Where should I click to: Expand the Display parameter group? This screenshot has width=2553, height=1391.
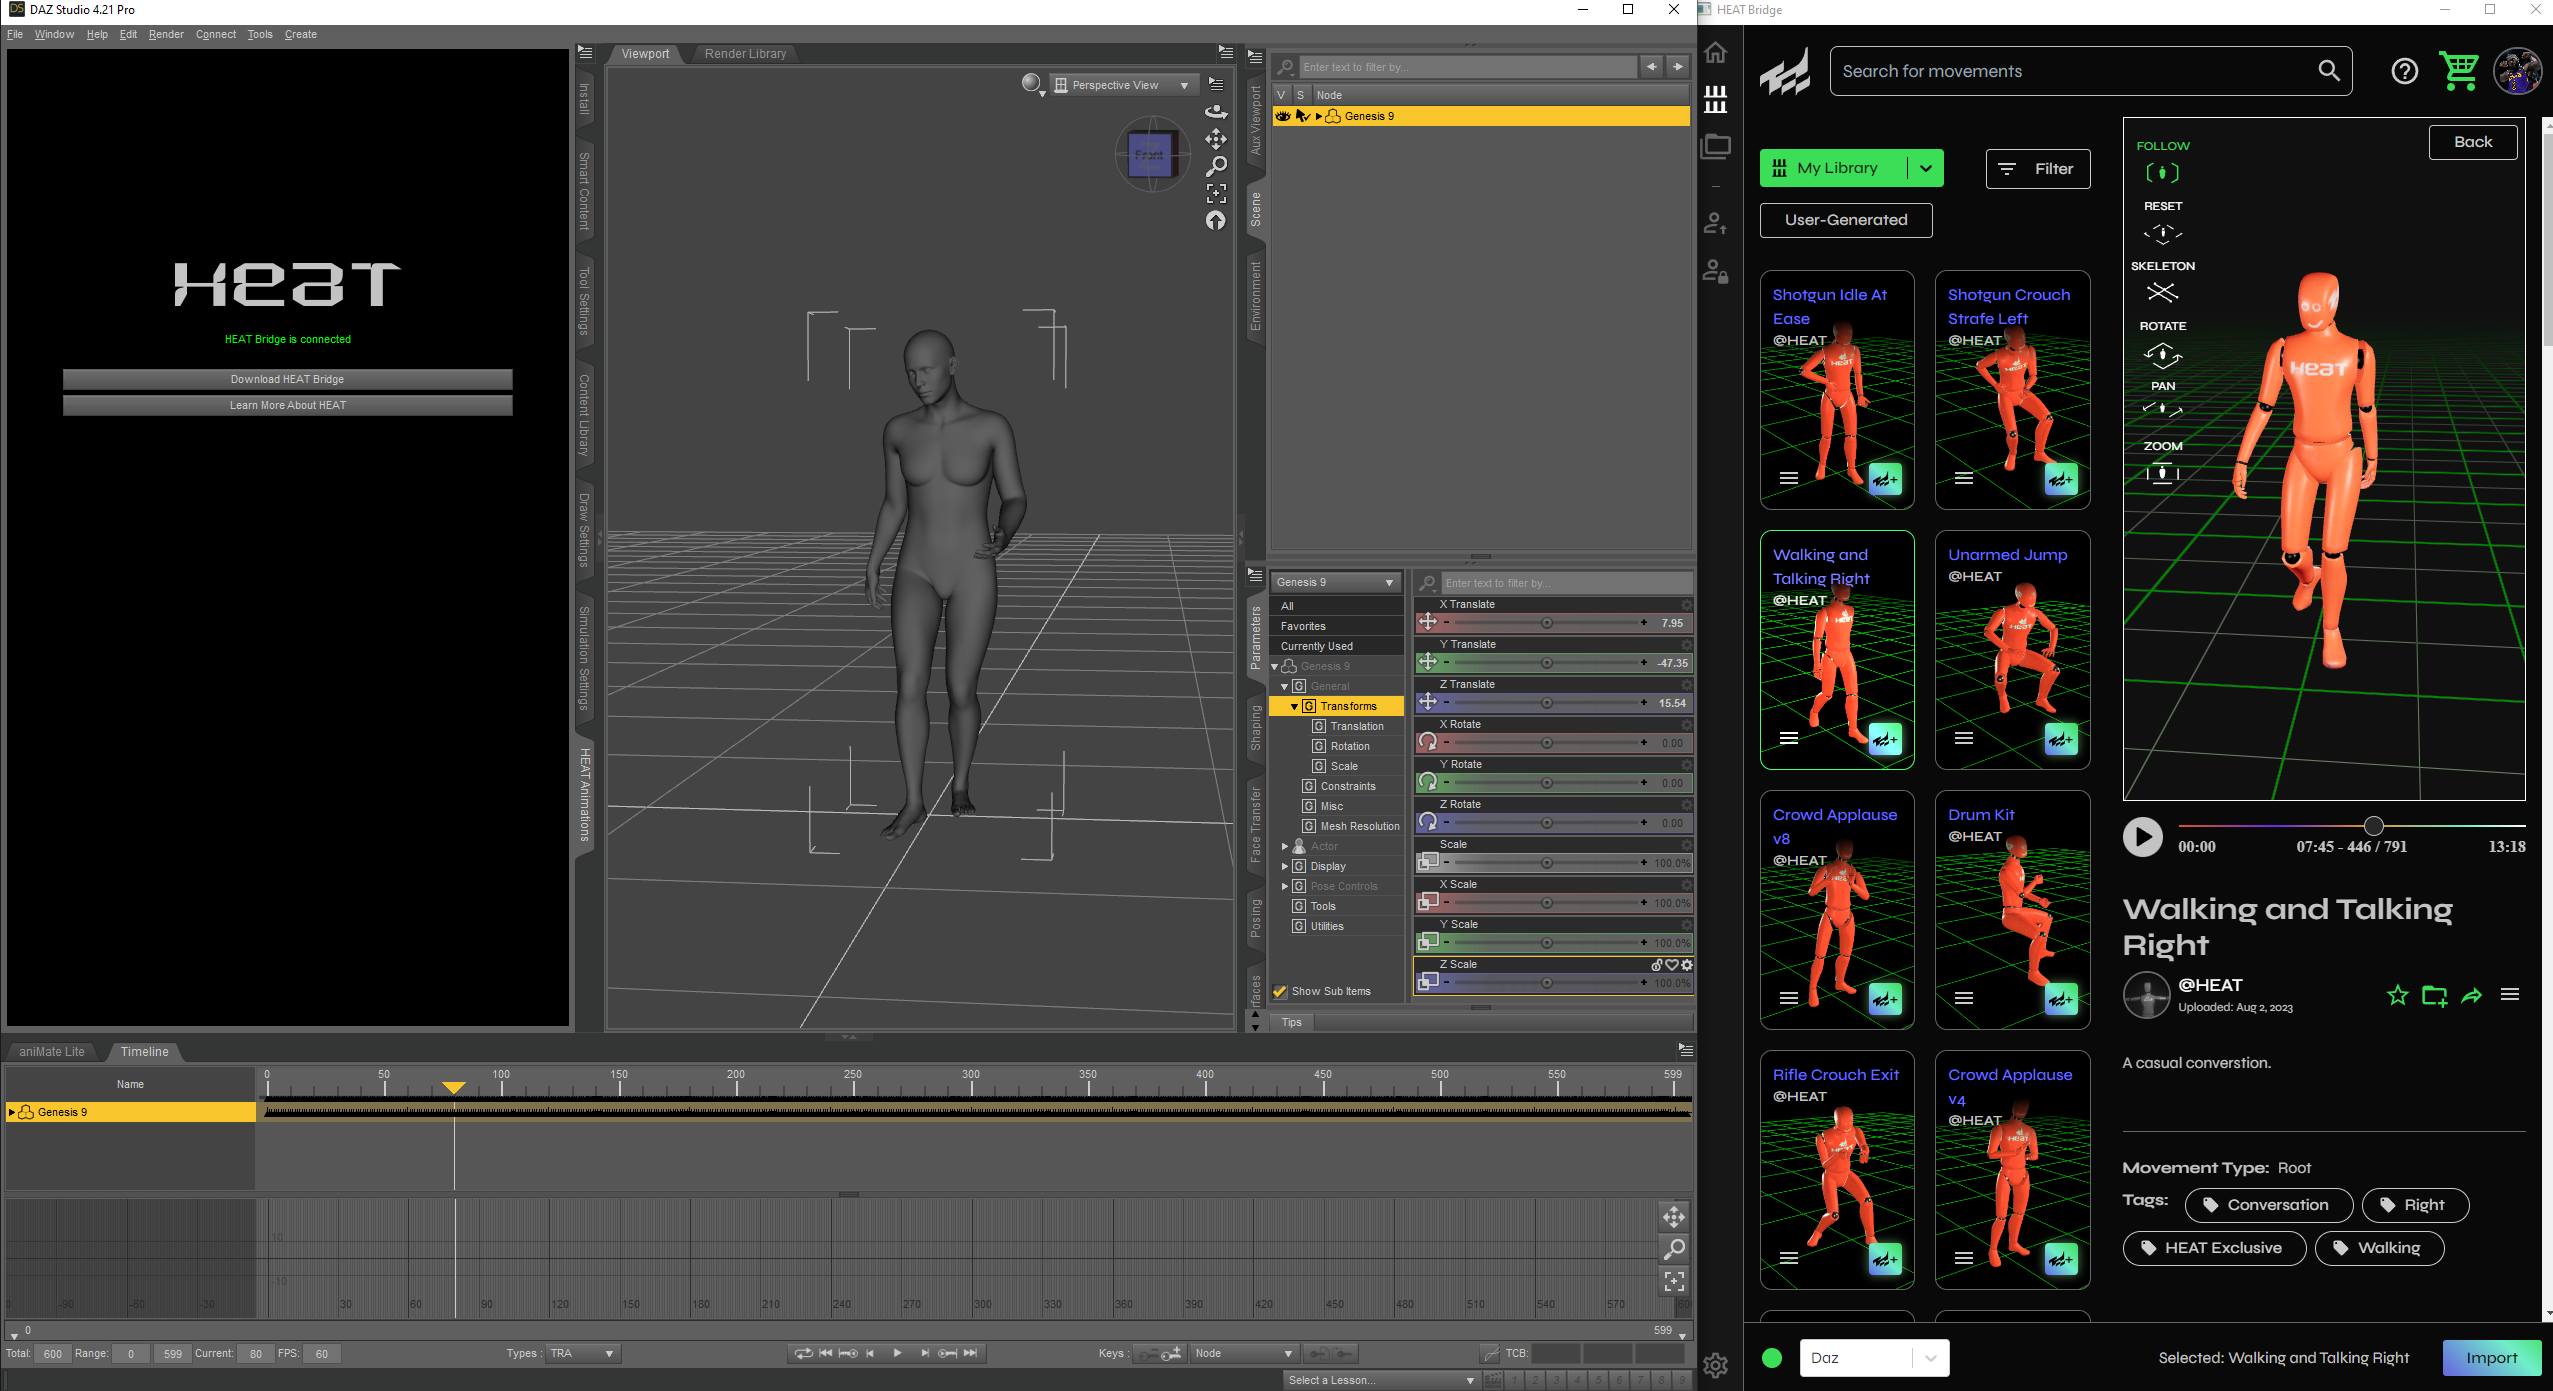[x=1285, y=866]
